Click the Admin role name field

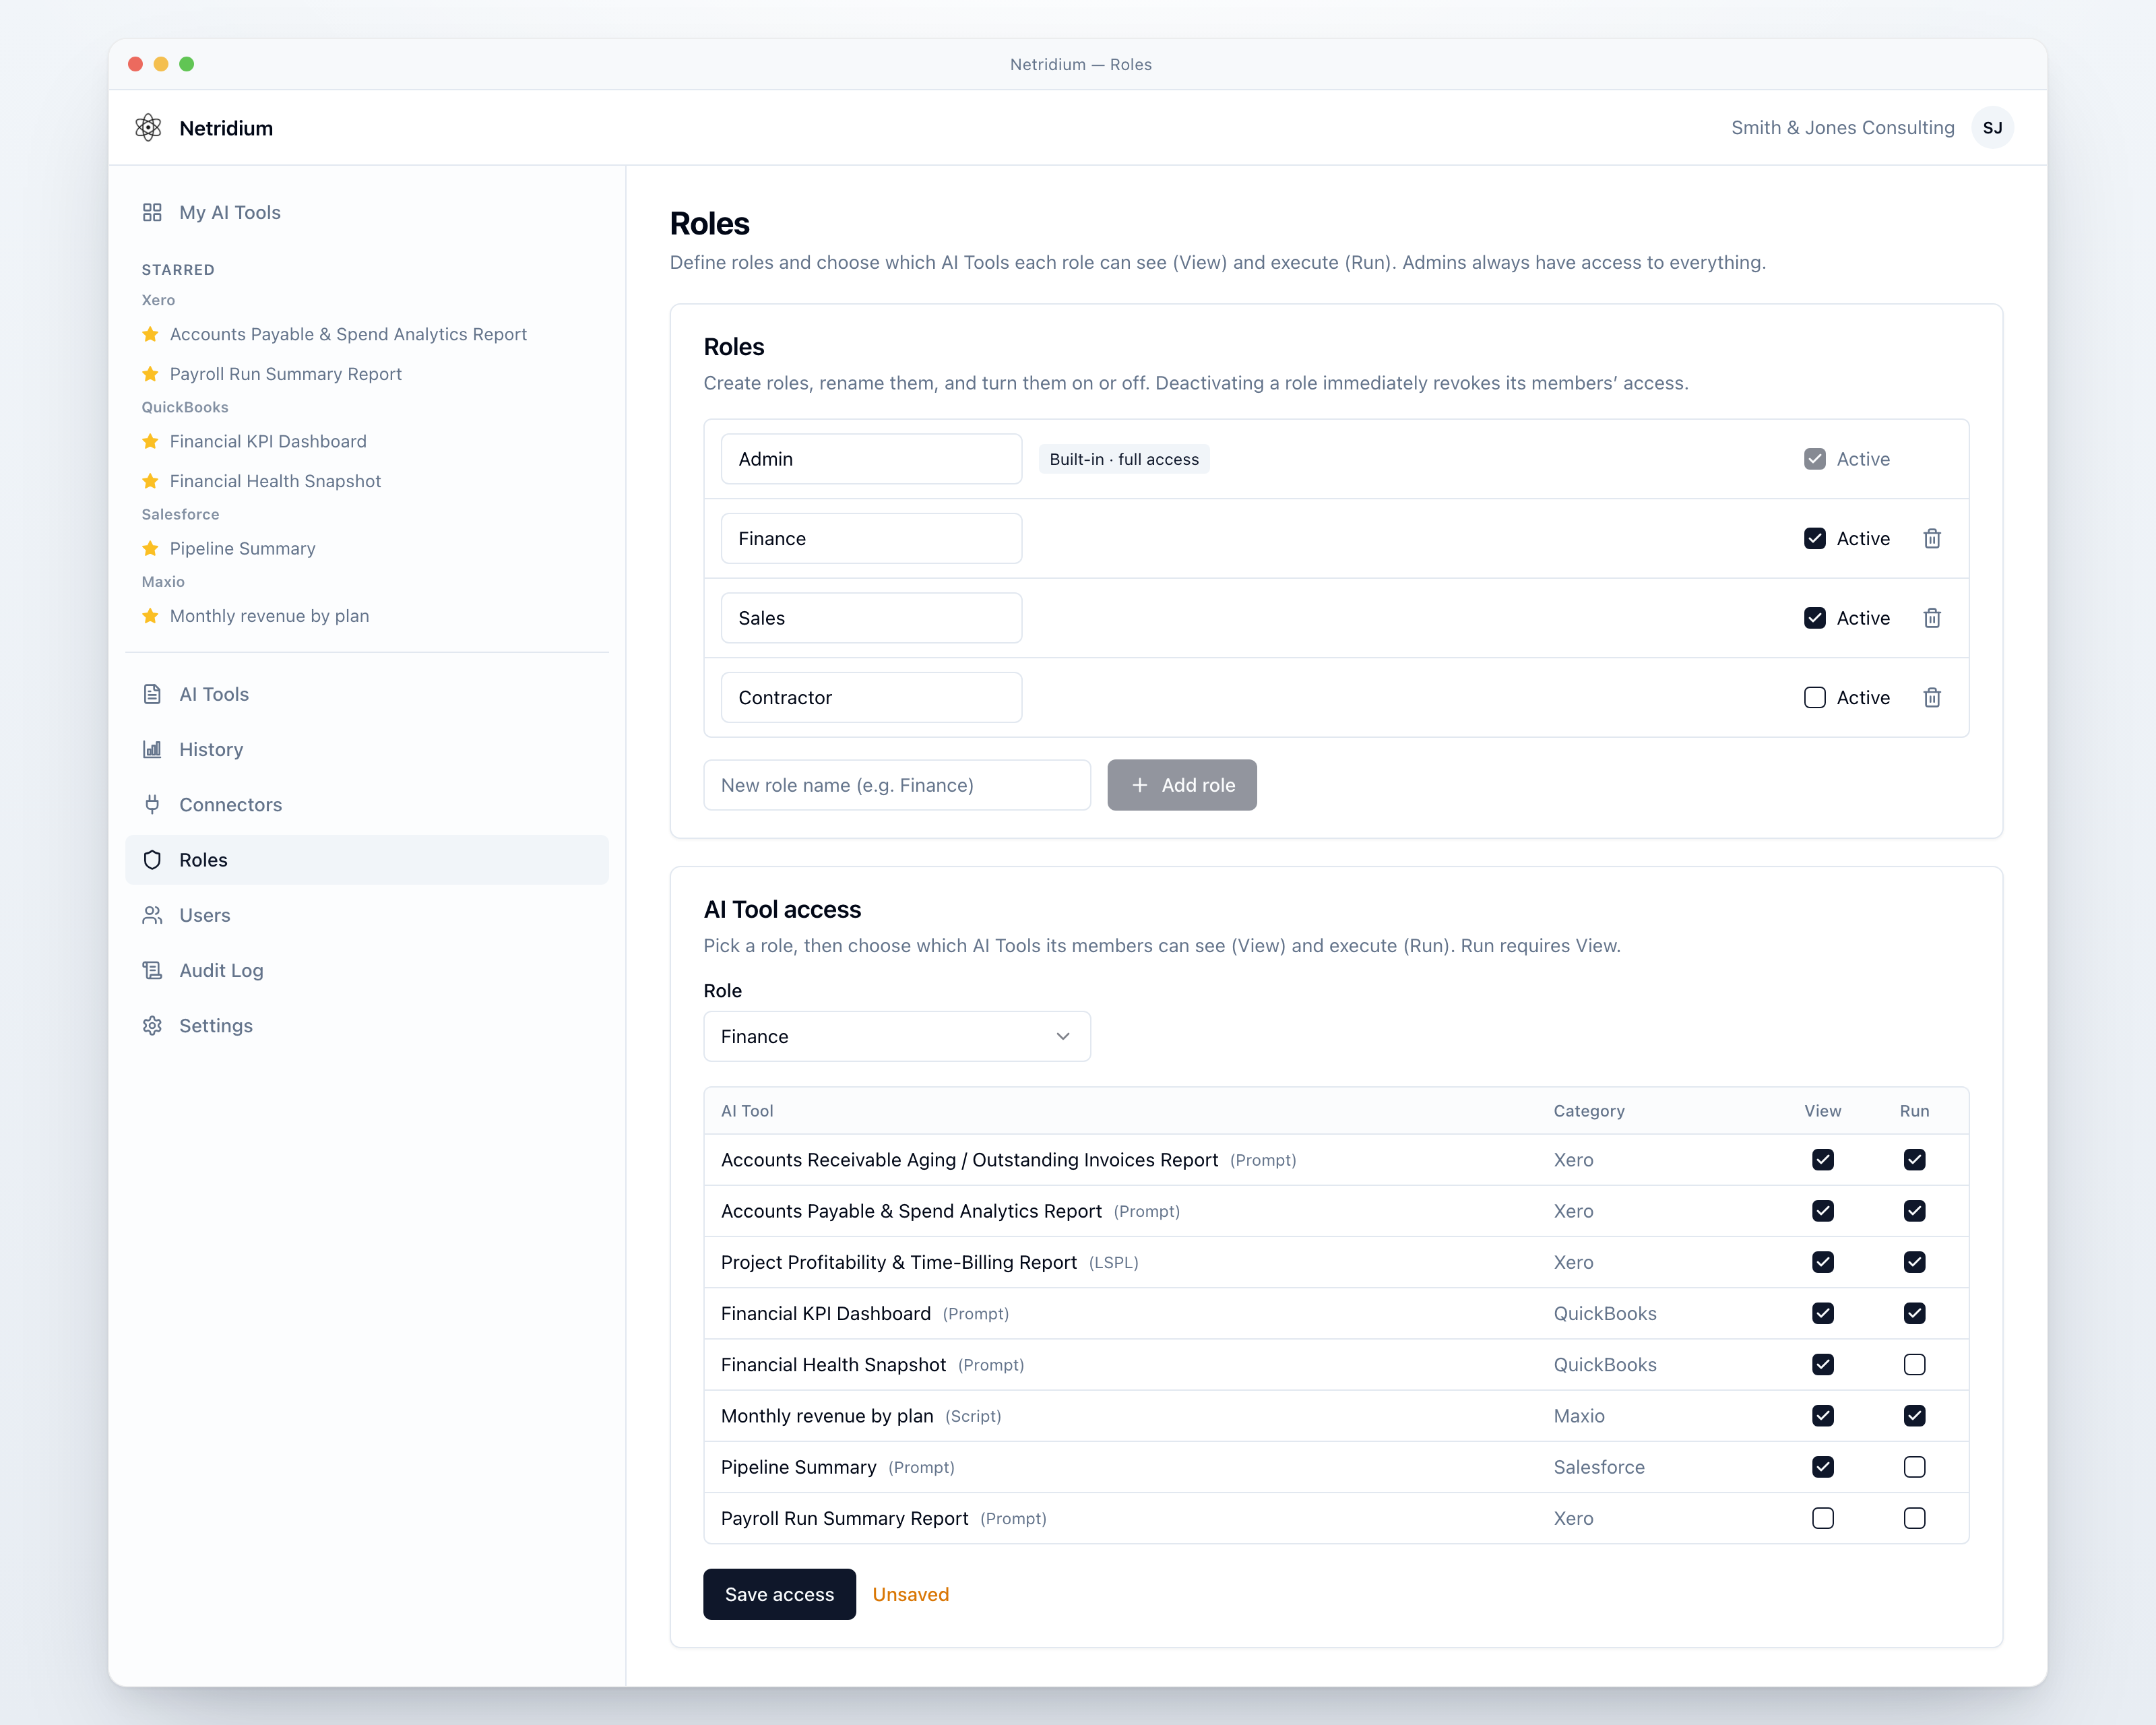(x=871, y=459)
